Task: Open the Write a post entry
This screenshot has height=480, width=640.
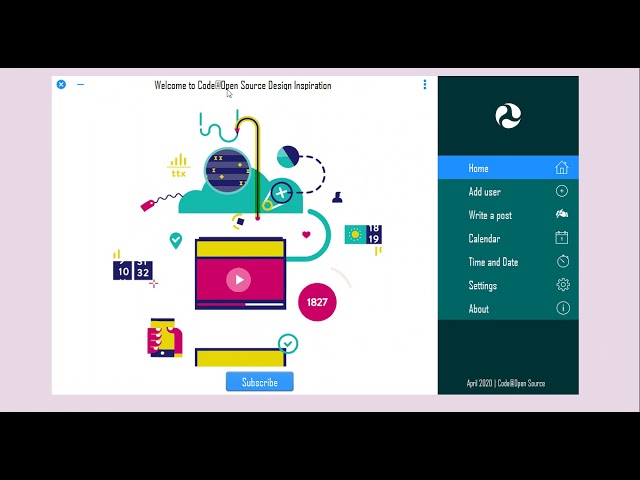Action: click(x=508, y=215)
